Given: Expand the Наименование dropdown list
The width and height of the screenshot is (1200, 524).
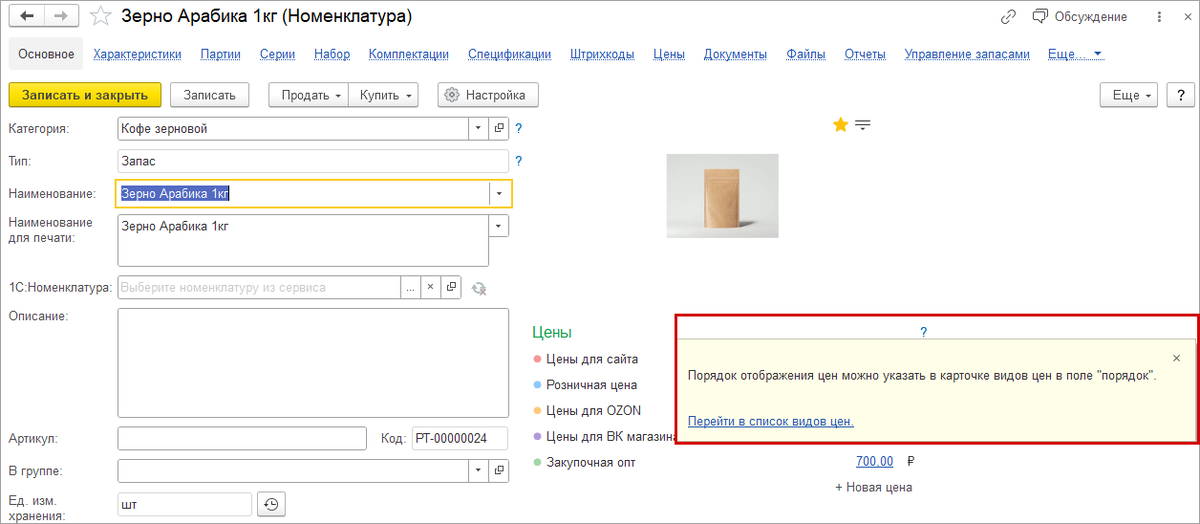Looking at the screenshot, I should (499, 194).
